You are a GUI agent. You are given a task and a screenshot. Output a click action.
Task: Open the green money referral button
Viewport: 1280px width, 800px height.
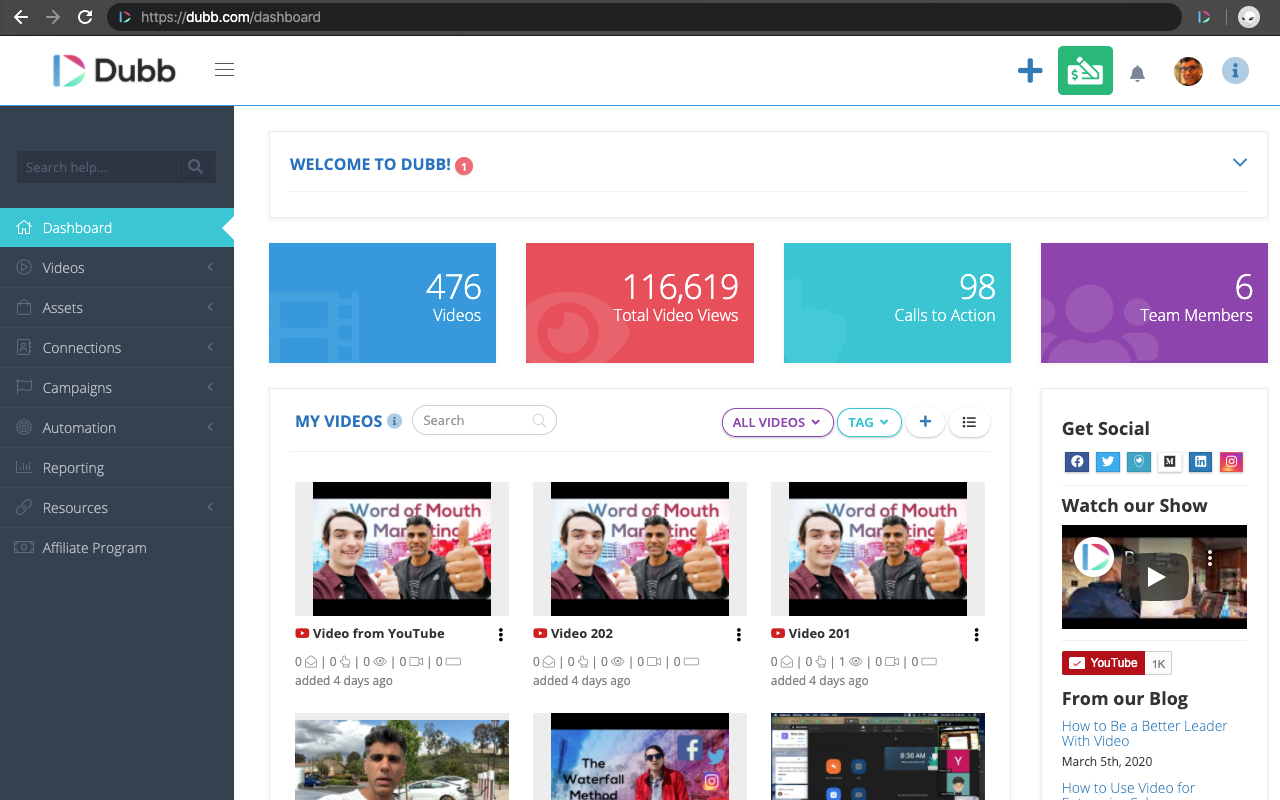tap(1085, 71)
